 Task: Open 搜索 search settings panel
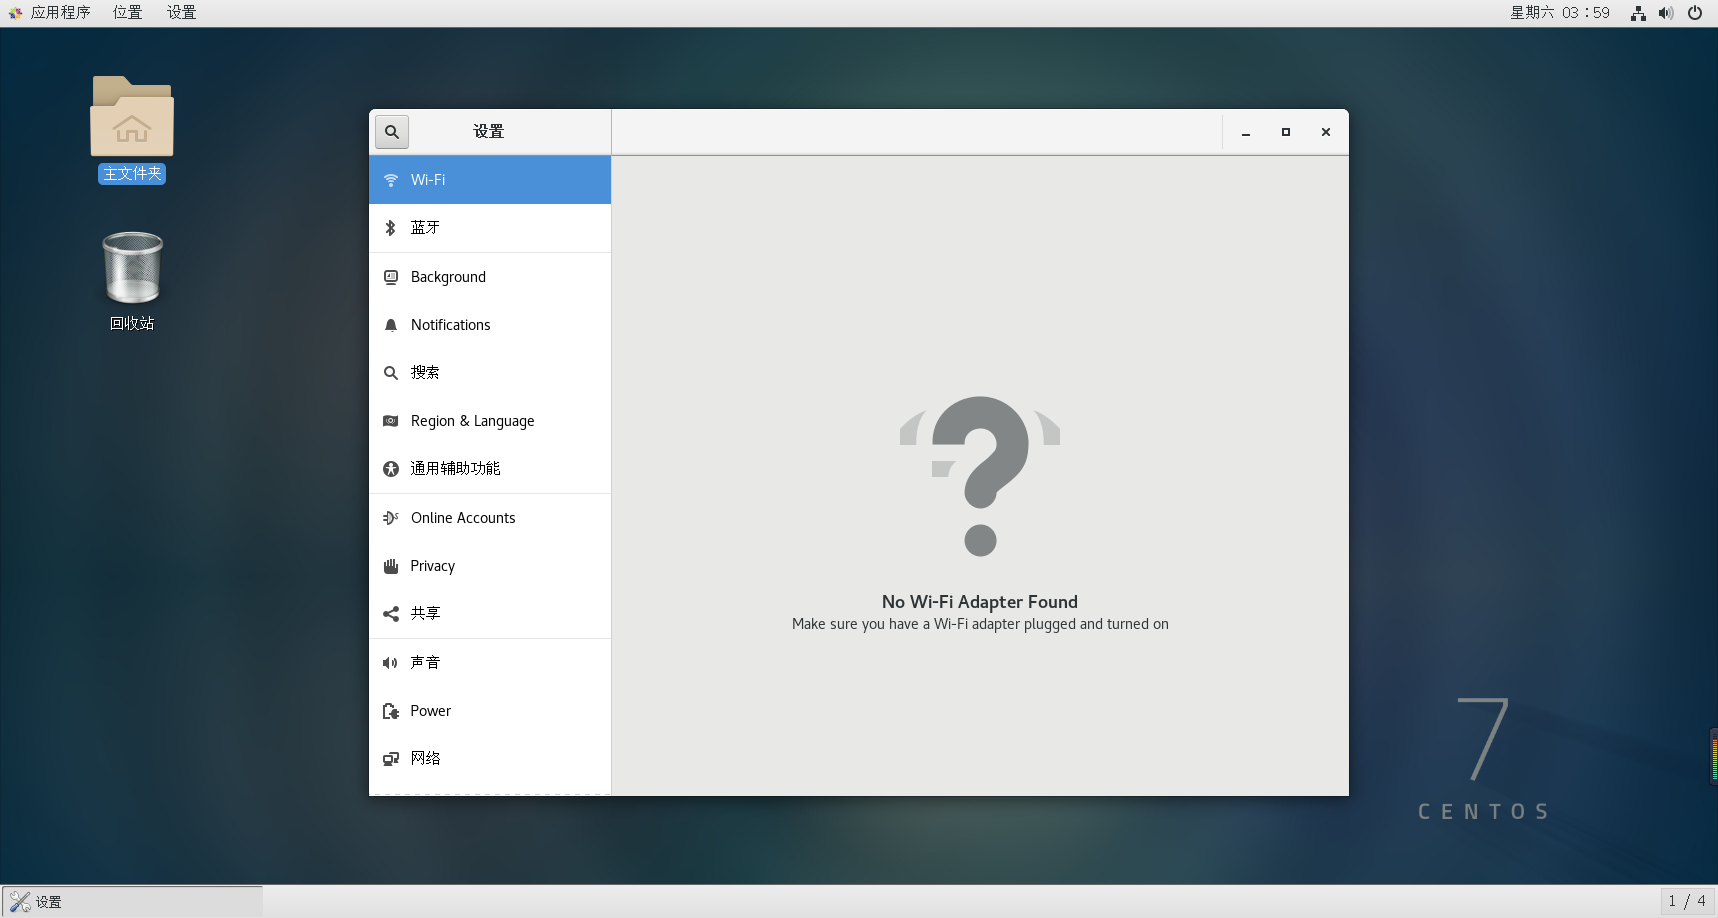490,373
